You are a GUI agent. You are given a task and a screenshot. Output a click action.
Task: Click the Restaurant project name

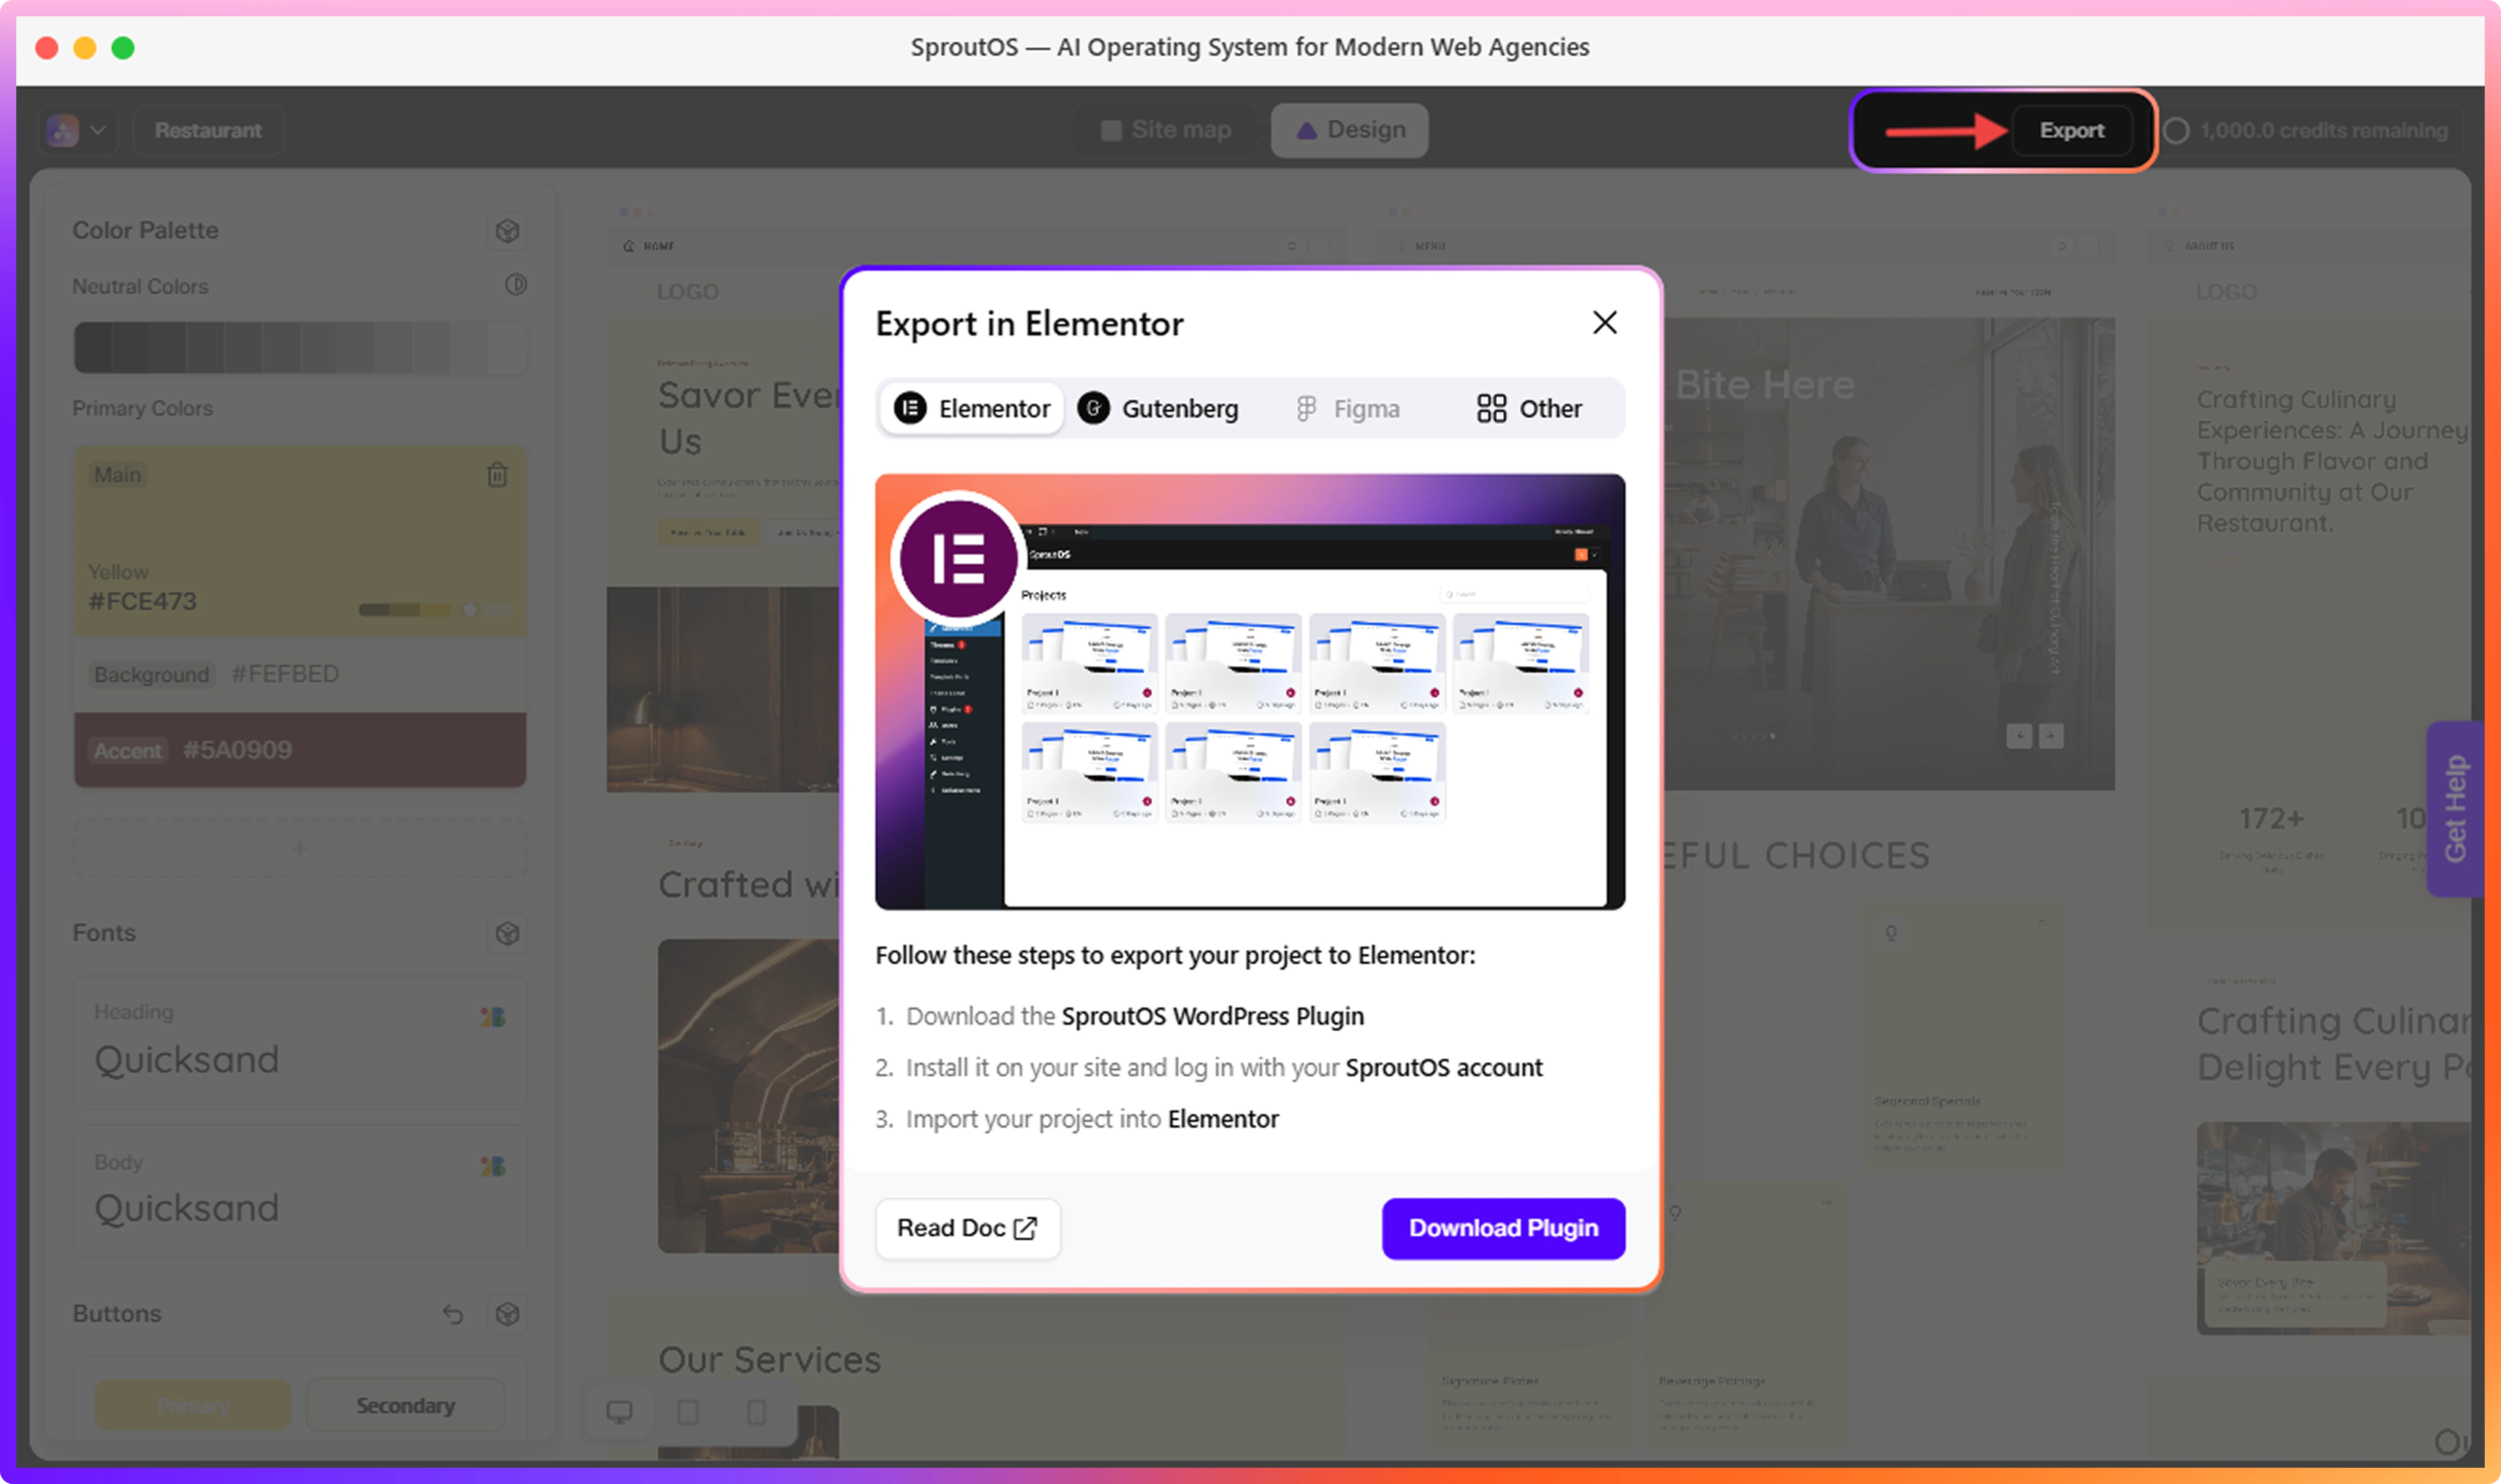click(208, 130)
